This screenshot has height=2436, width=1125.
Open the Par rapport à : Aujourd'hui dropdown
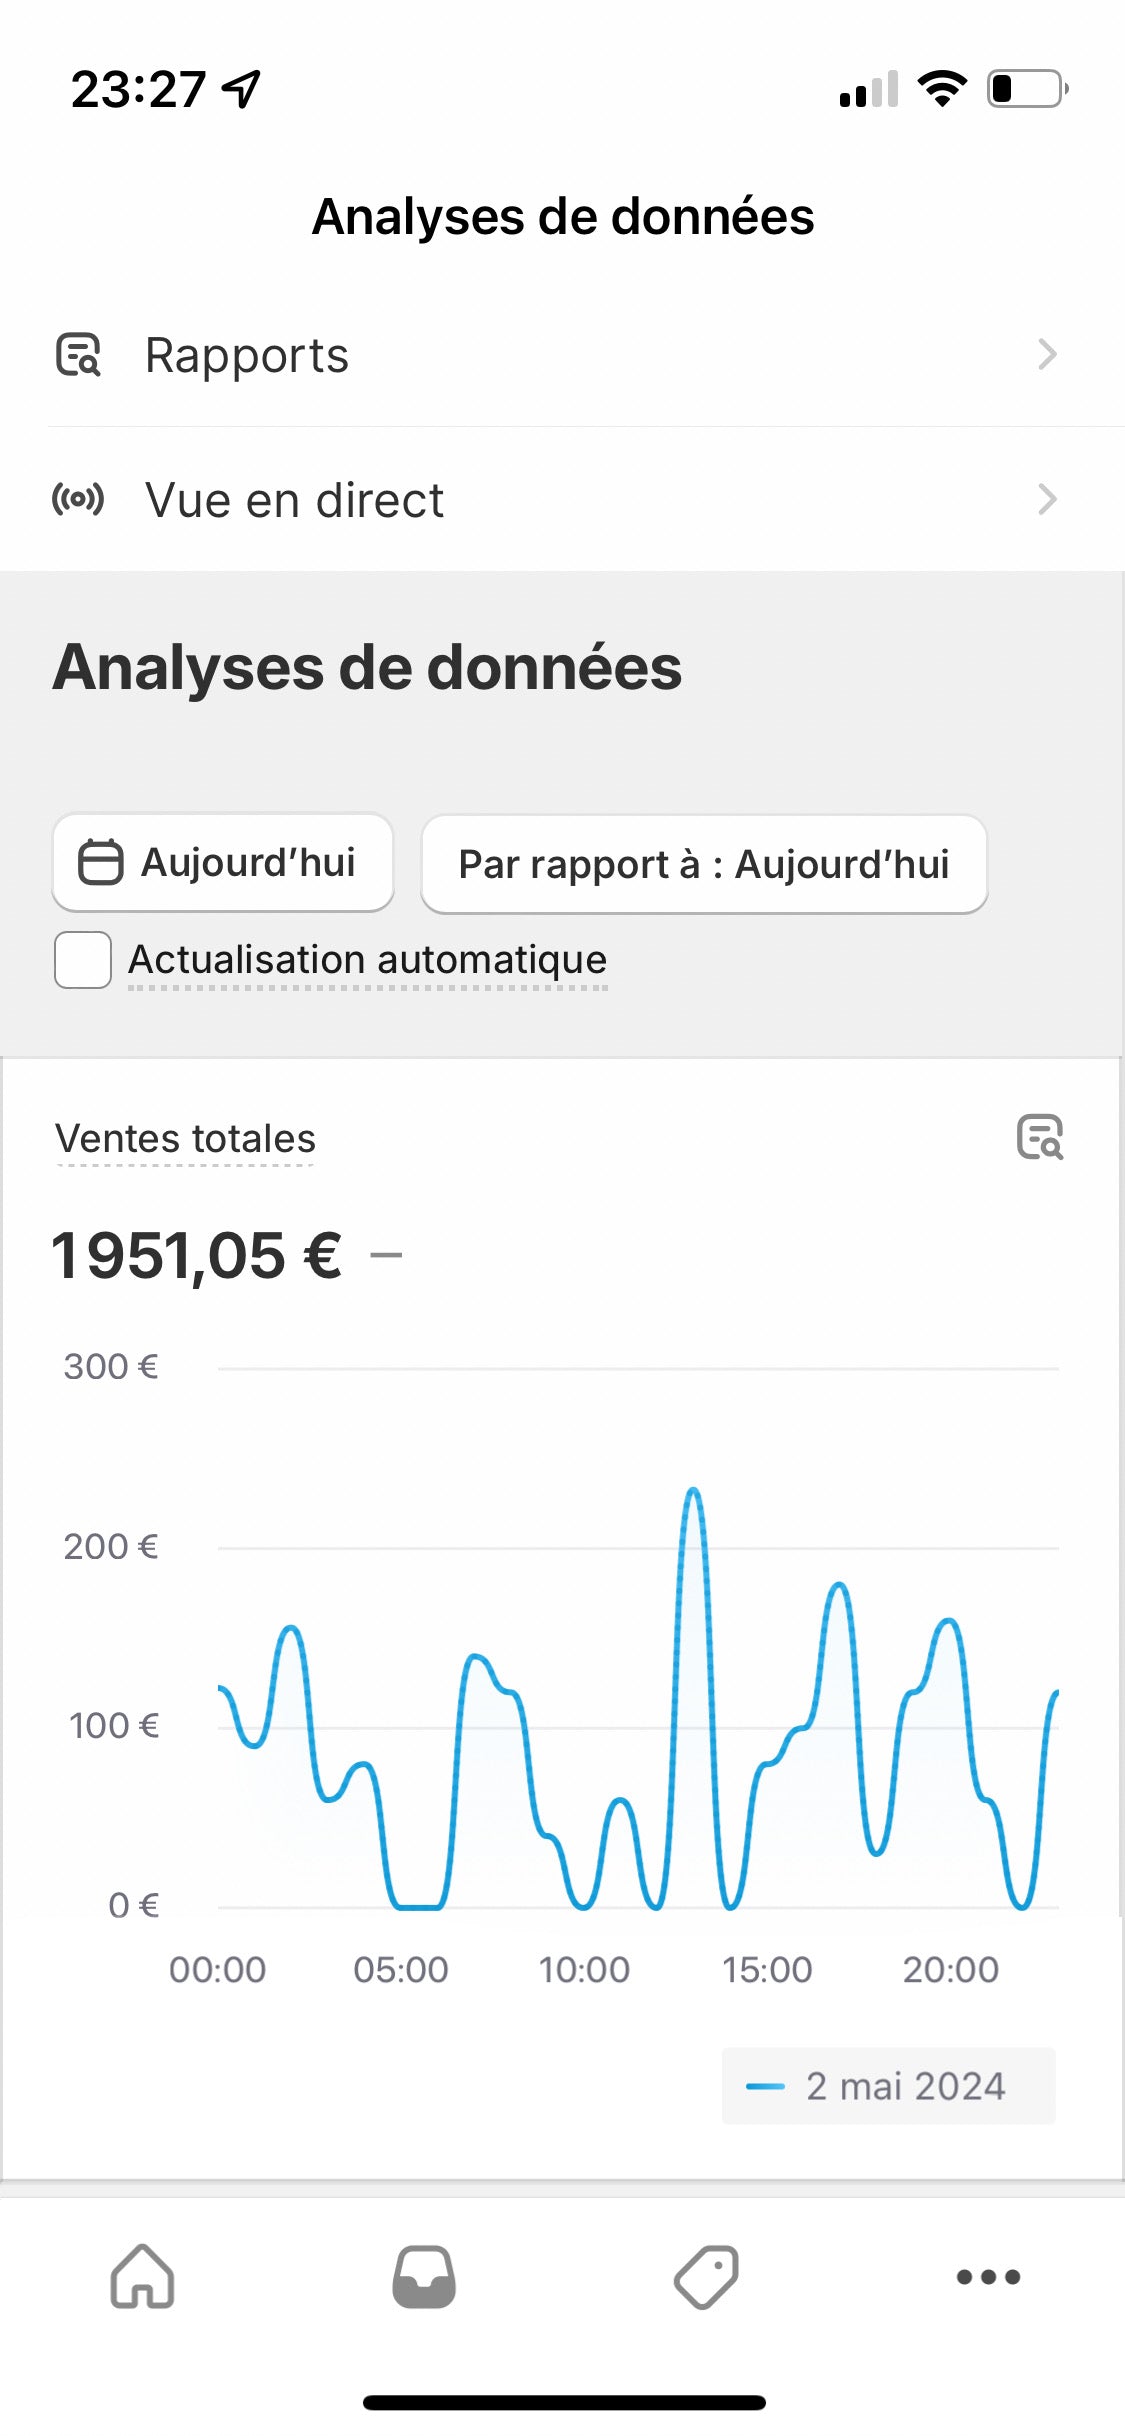click(704, 864)
